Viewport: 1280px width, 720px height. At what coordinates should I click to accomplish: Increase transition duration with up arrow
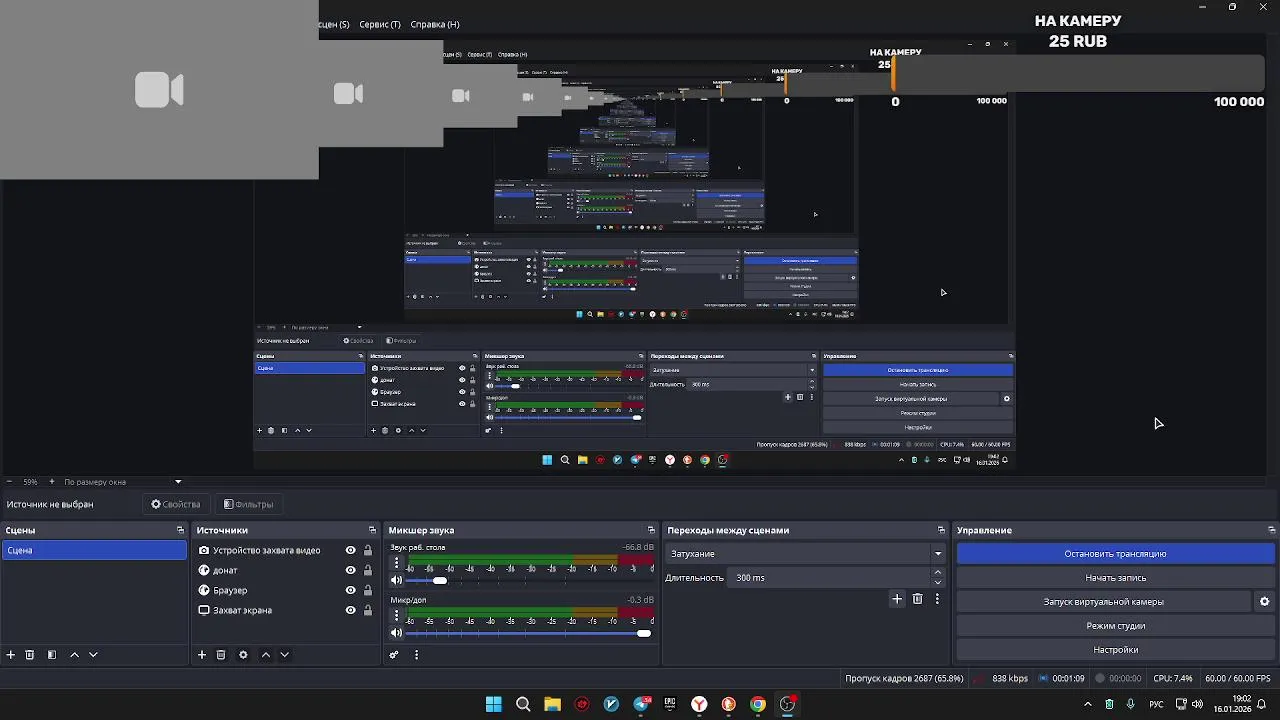point(938,573)
